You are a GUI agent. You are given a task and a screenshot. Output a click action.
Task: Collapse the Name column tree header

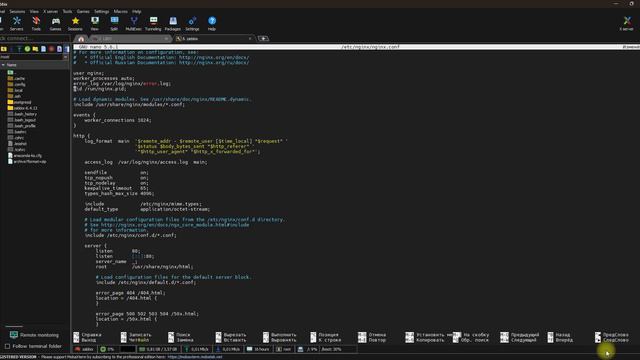[3, 65]
